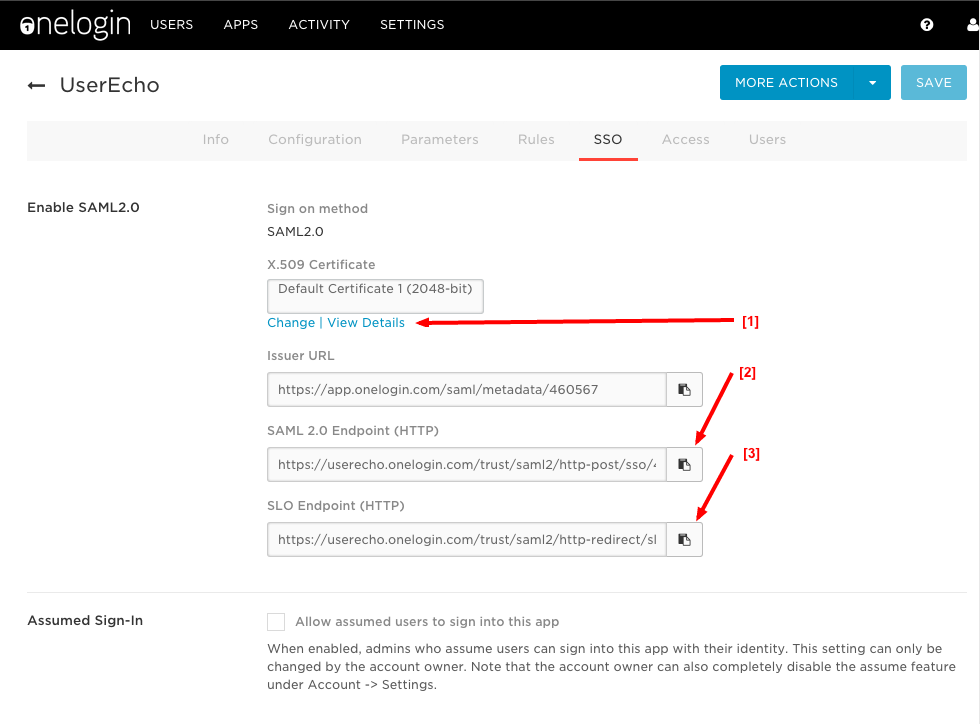The image size is (980, 724).
Task: Copy the SLO Endpoint URL
Action: pos(684,540)
